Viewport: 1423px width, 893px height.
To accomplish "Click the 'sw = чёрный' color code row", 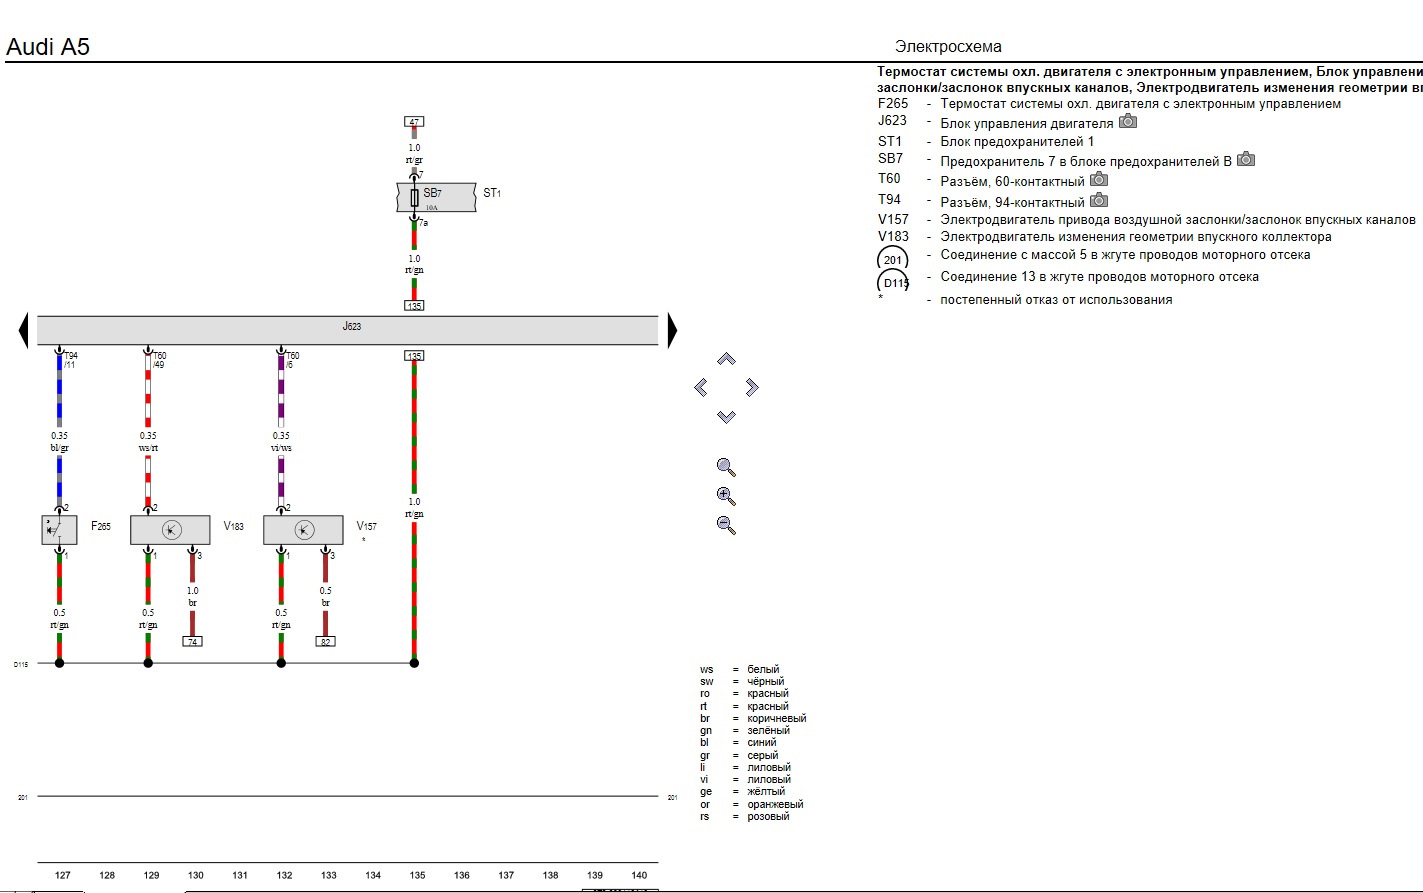I will coord(742,681).
